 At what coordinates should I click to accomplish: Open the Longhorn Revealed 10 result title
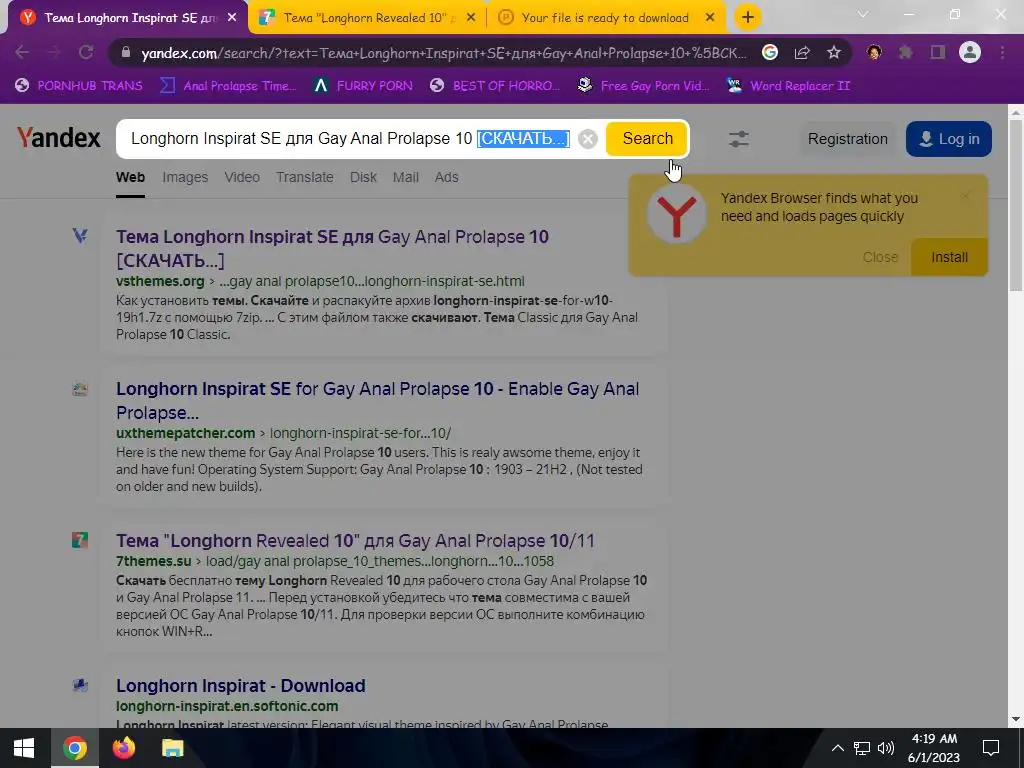pos(355,541)
